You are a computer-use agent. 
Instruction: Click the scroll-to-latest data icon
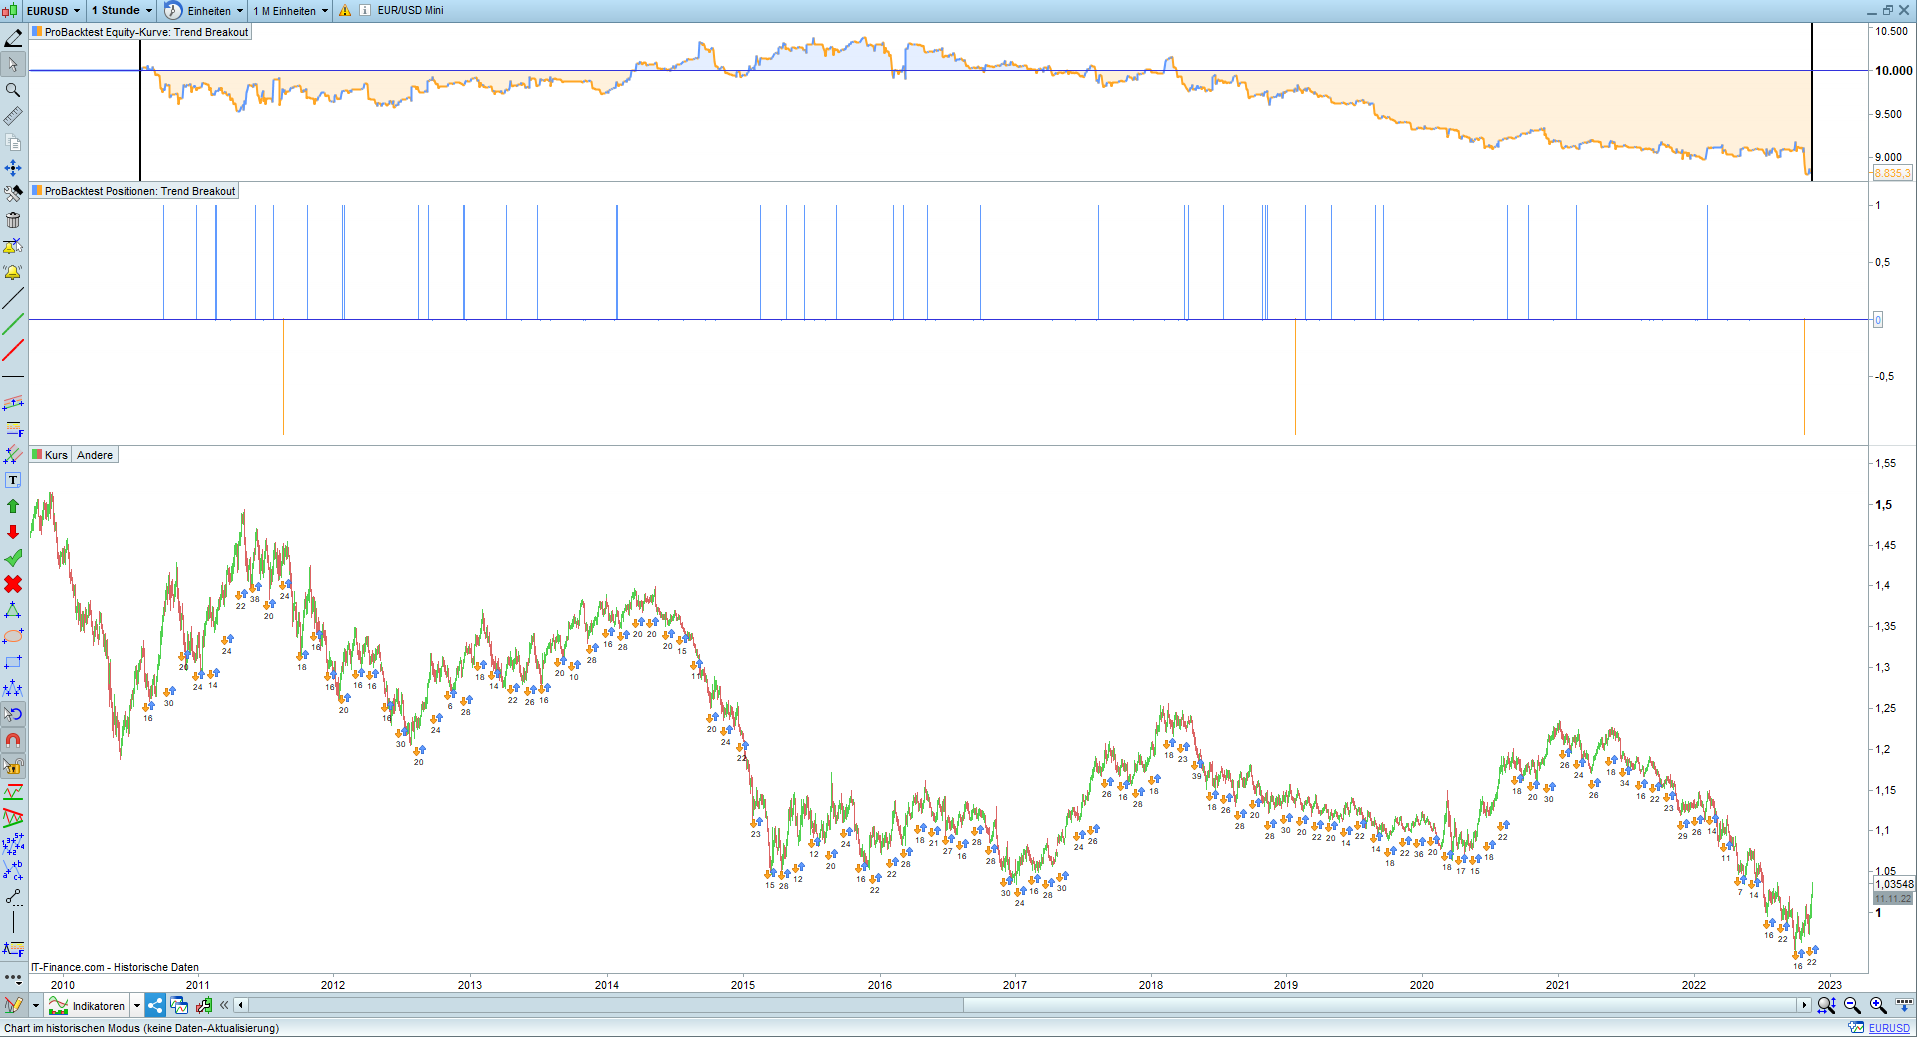[1904, 1005]
